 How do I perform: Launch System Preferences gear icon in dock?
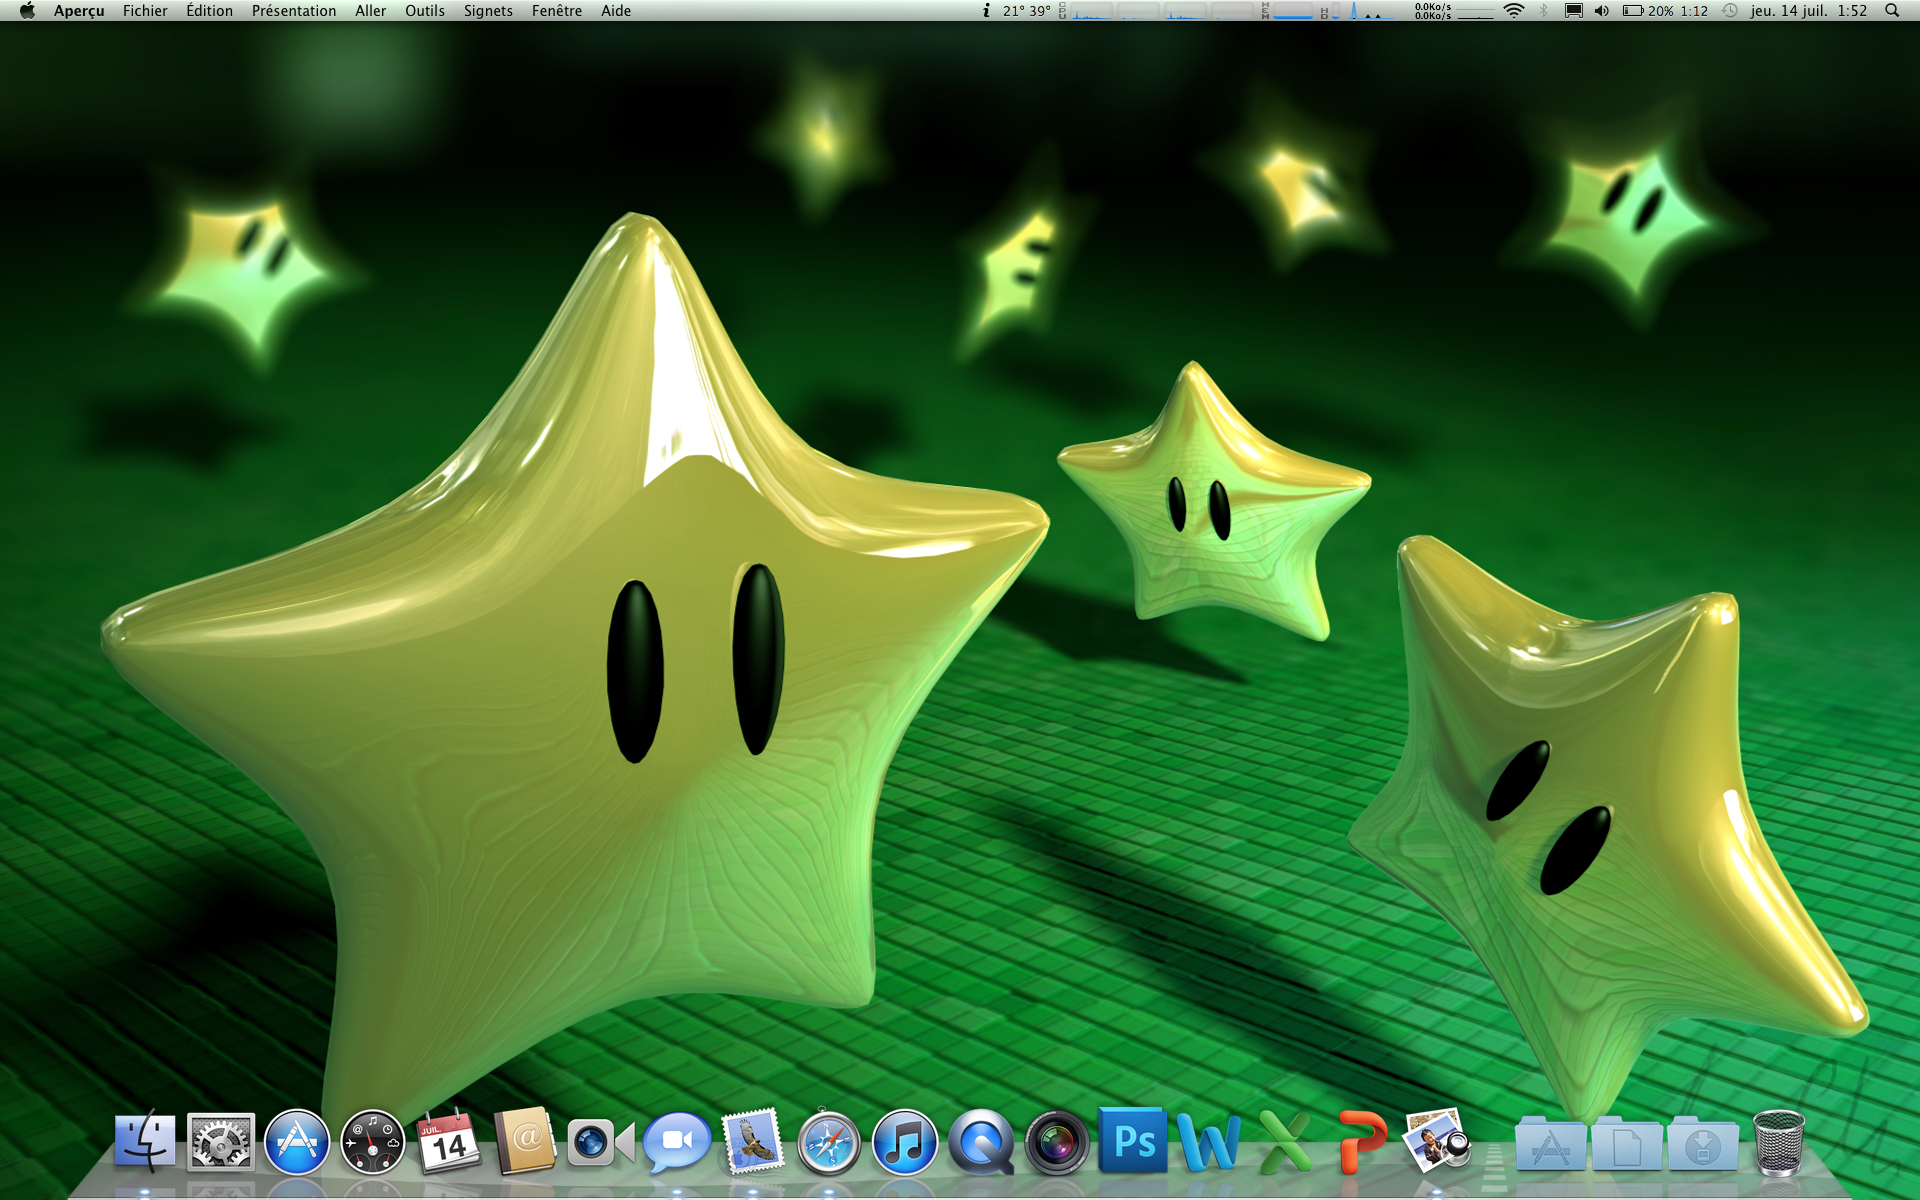coord(221,1141)
